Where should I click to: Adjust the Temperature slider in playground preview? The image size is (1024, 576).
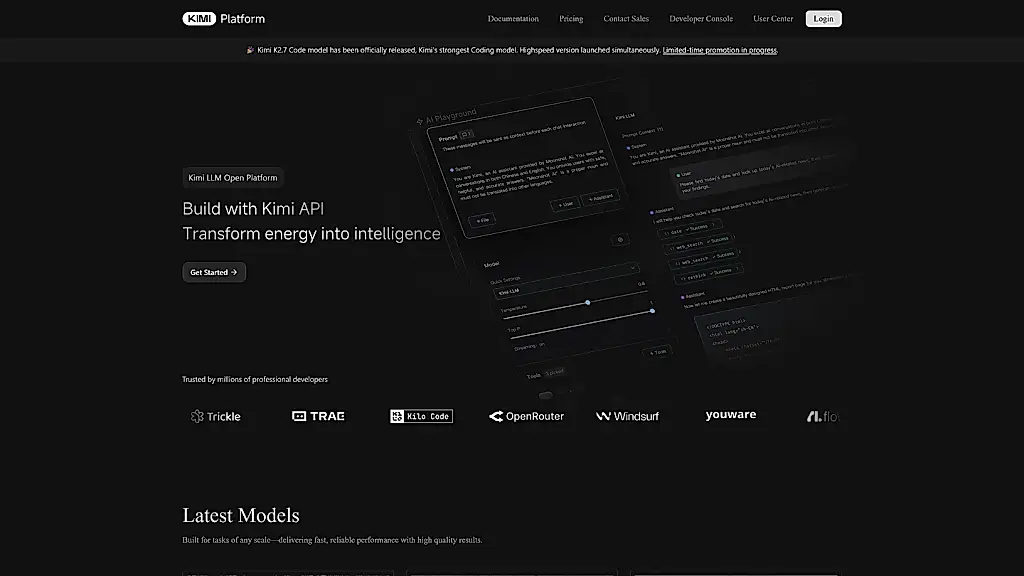[x=577, y=306]
